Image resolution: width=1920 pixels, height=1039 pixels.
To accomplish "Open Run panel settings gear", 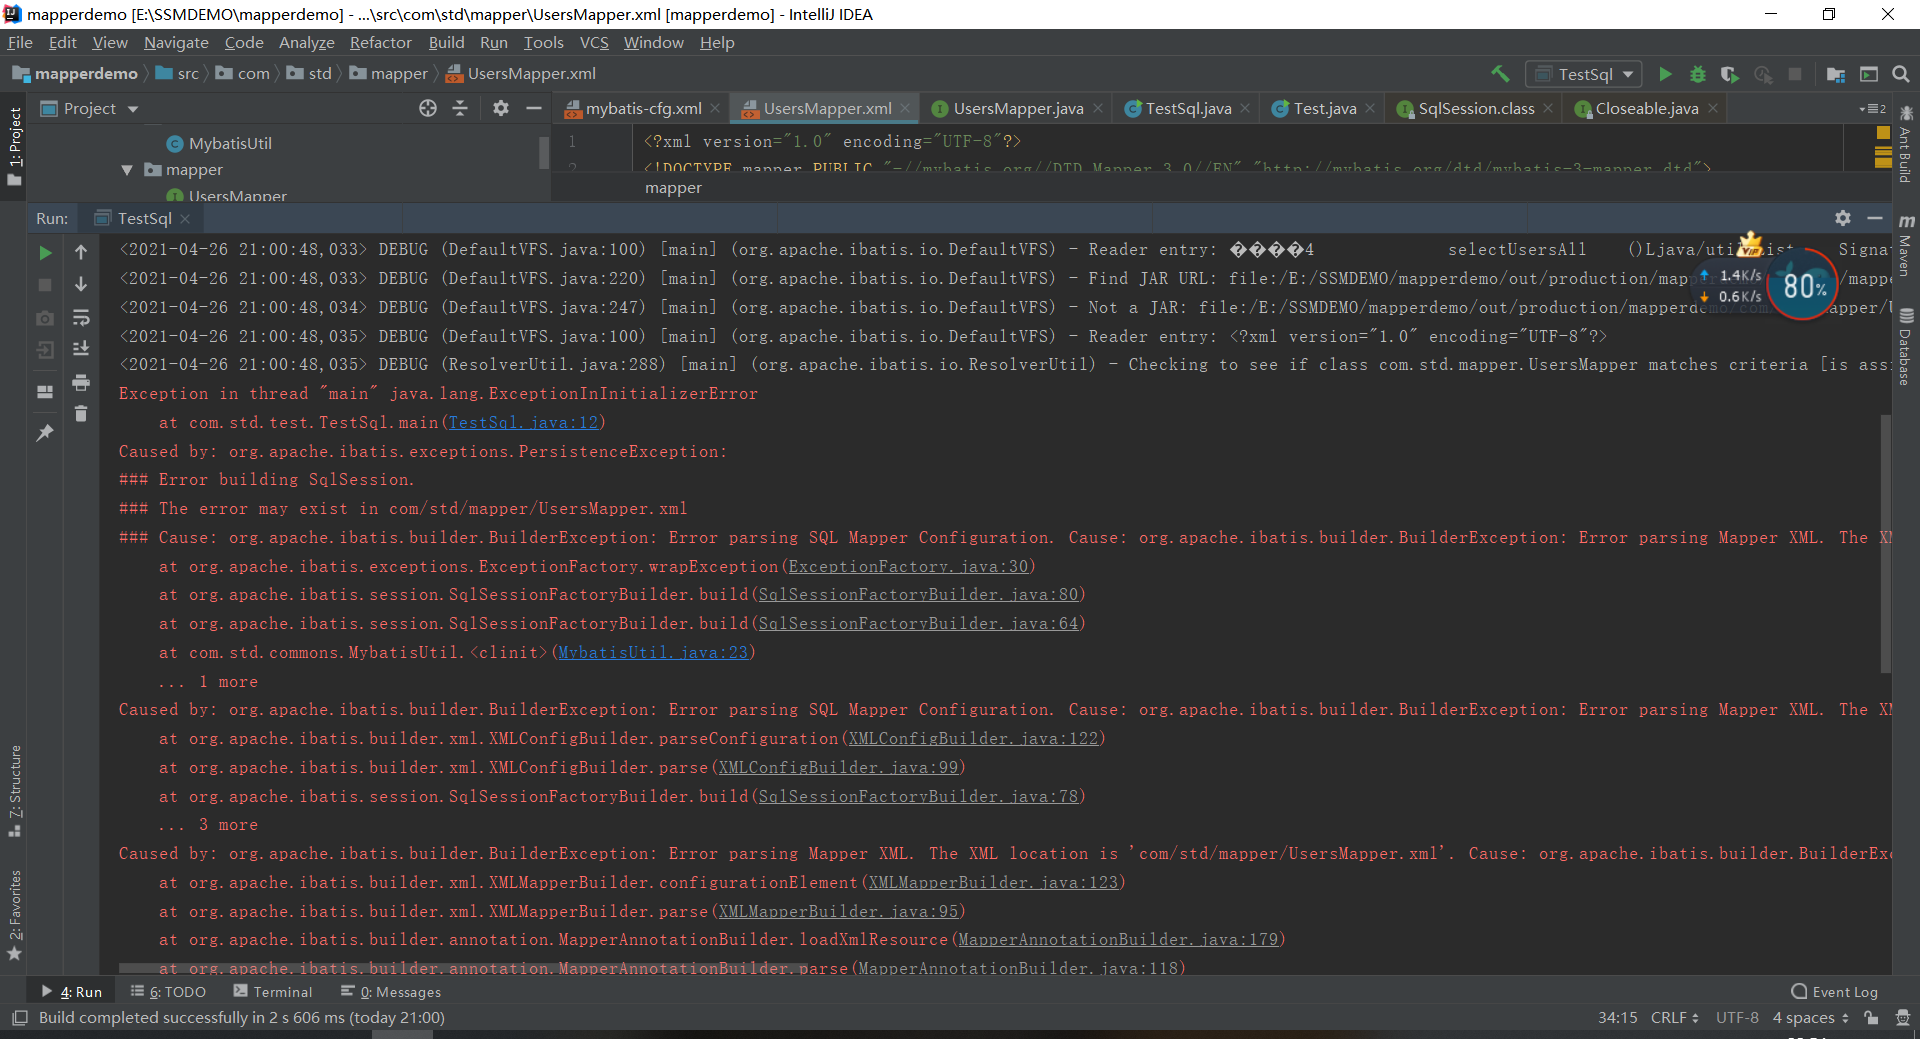I will click(1843, 218).
